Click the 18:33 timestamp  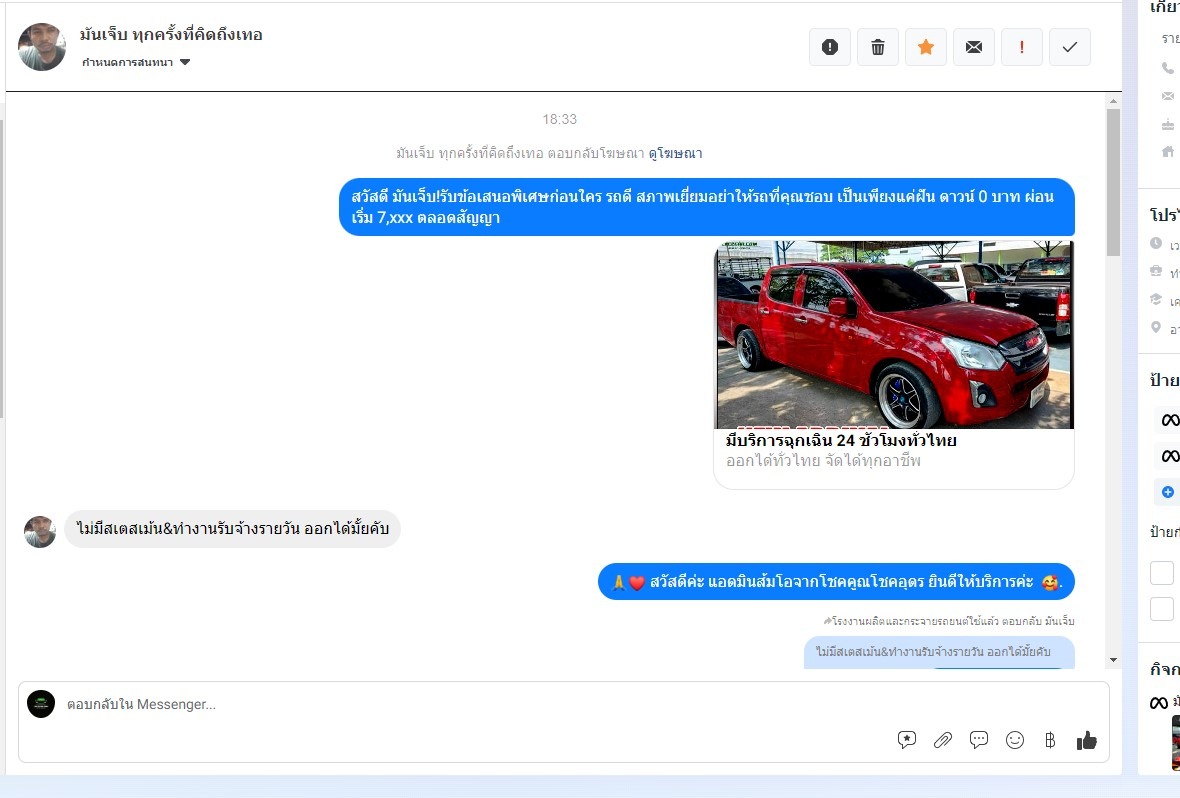(559, 119)
